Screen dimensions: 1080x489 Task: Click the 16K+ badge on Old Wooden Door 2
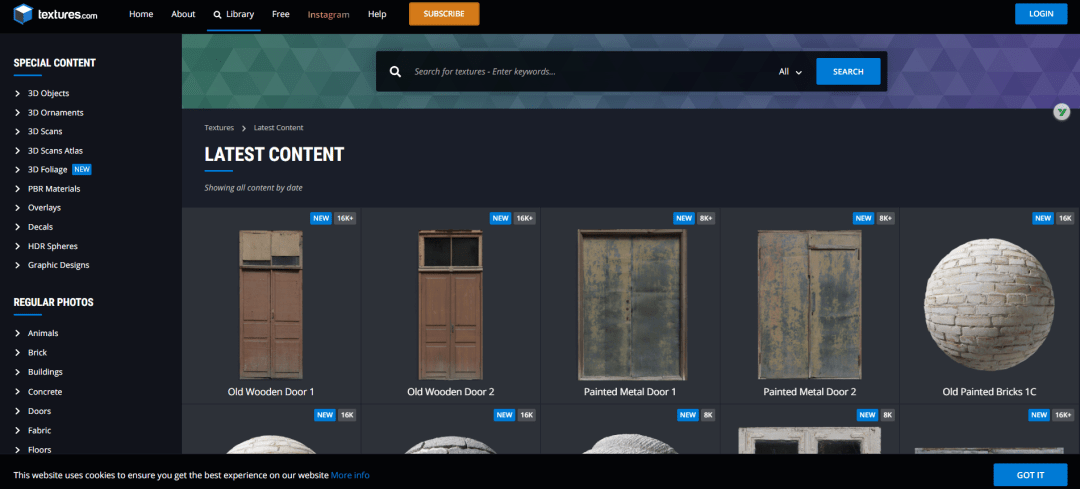[525, 218]
